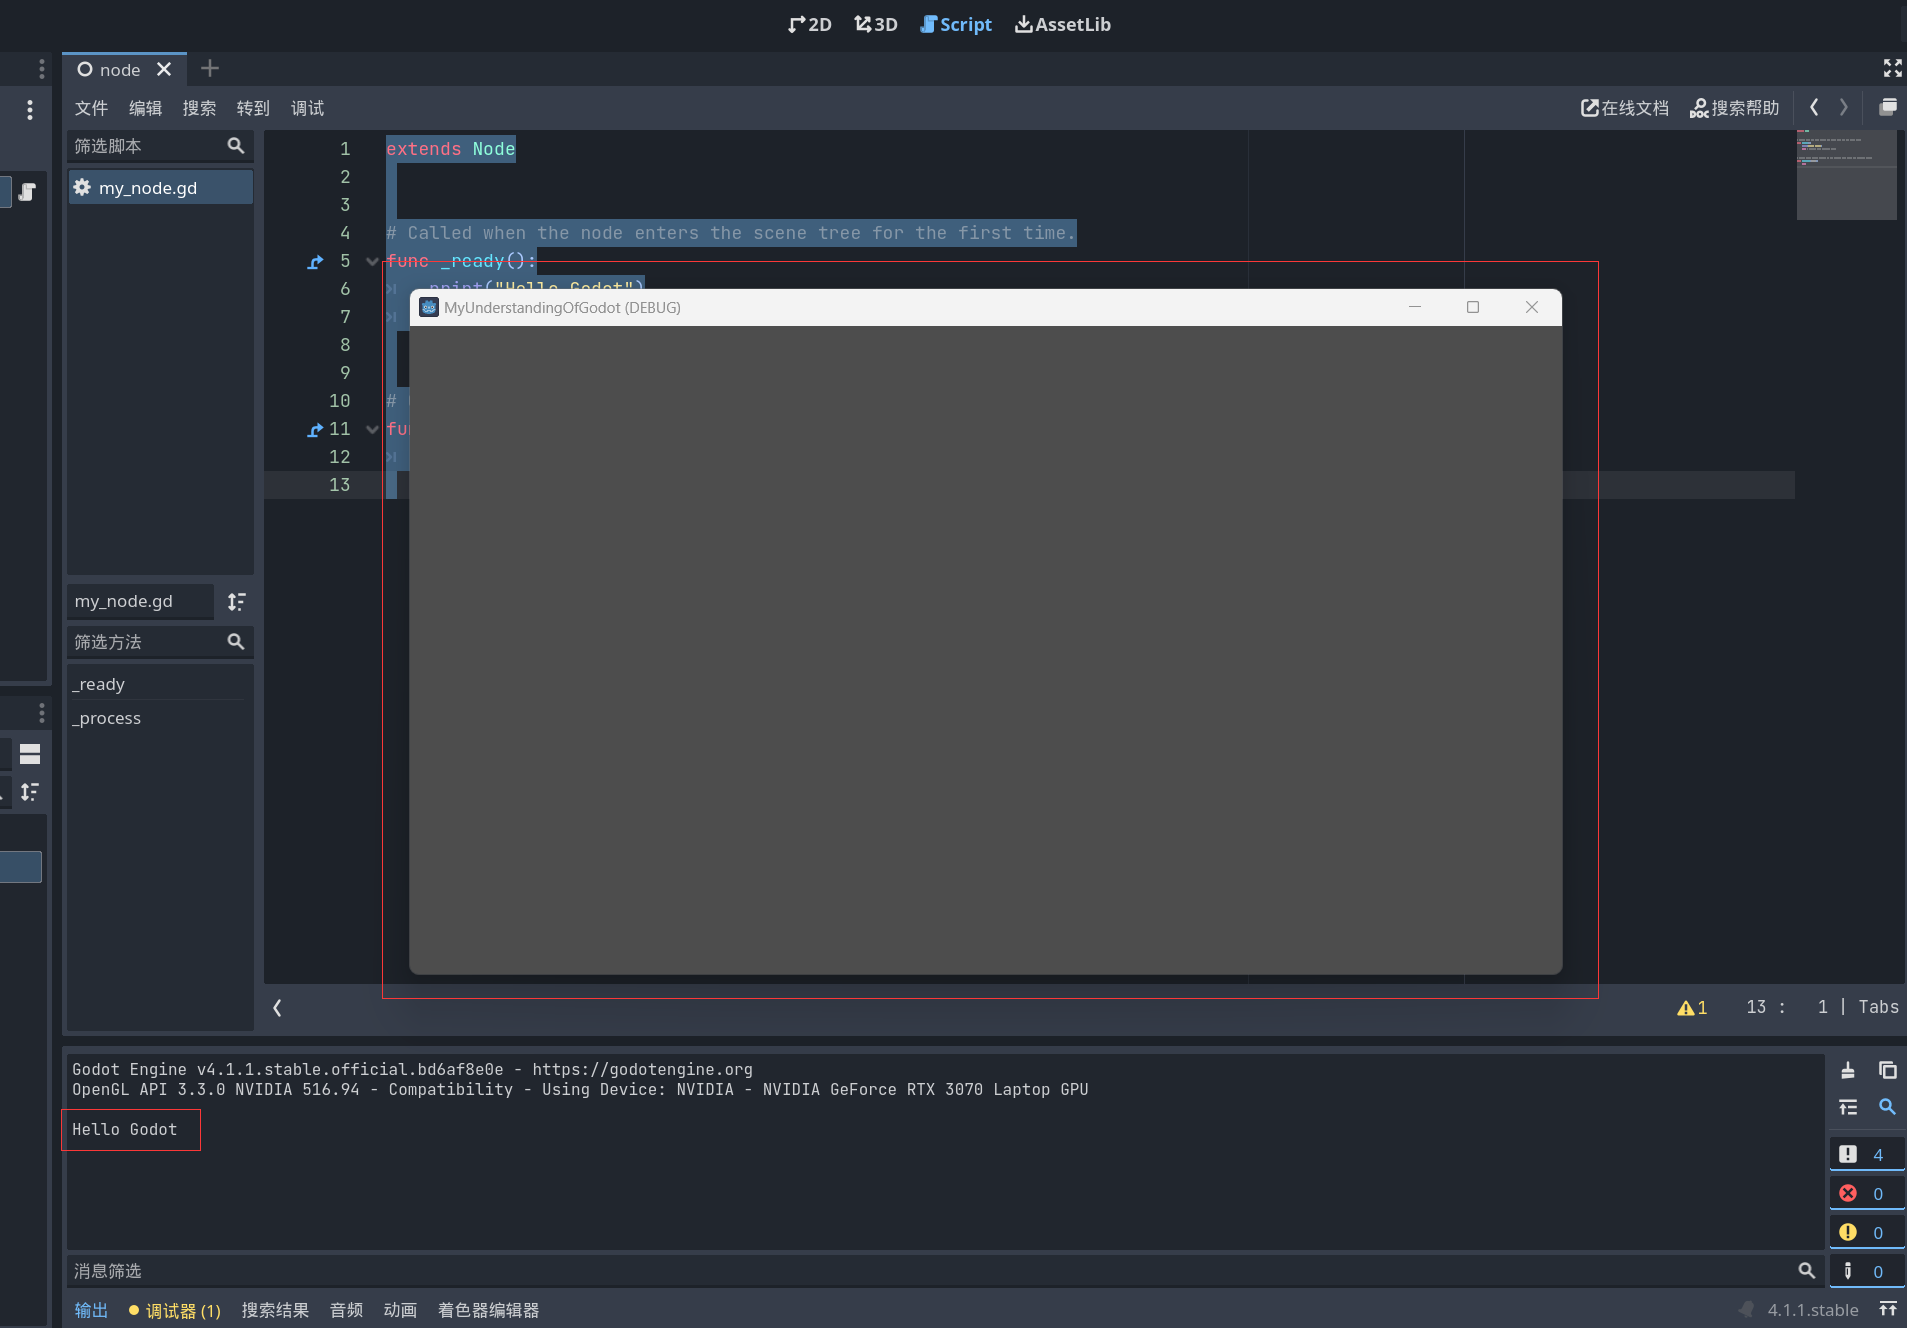Open the Script workspace
This screenshot has width=1907, height=1328.
pyautogui.click(x=956, y=25)
